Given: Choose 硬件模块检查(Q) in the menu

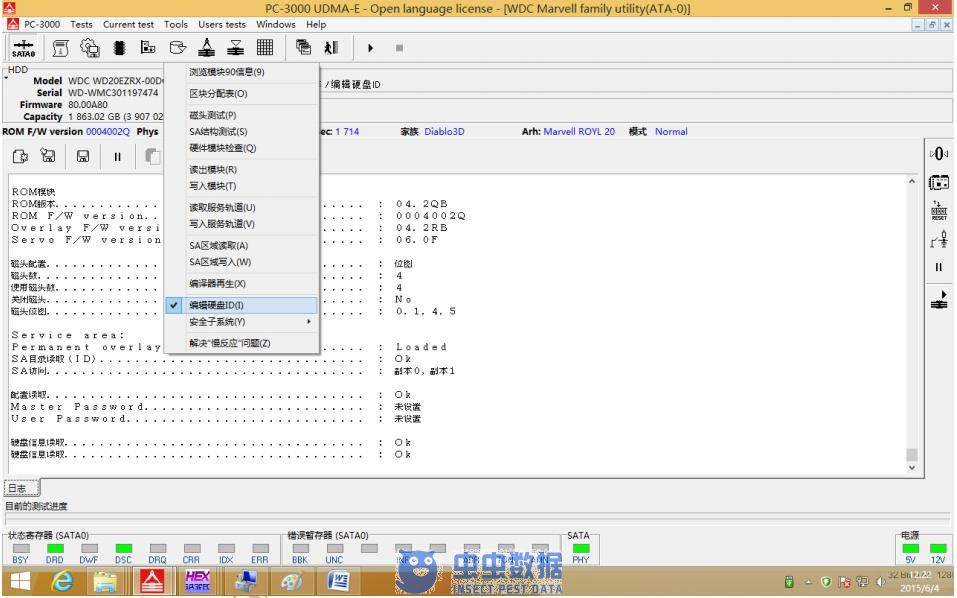Looking at the screenshot, I should click(x=242, y=148).
